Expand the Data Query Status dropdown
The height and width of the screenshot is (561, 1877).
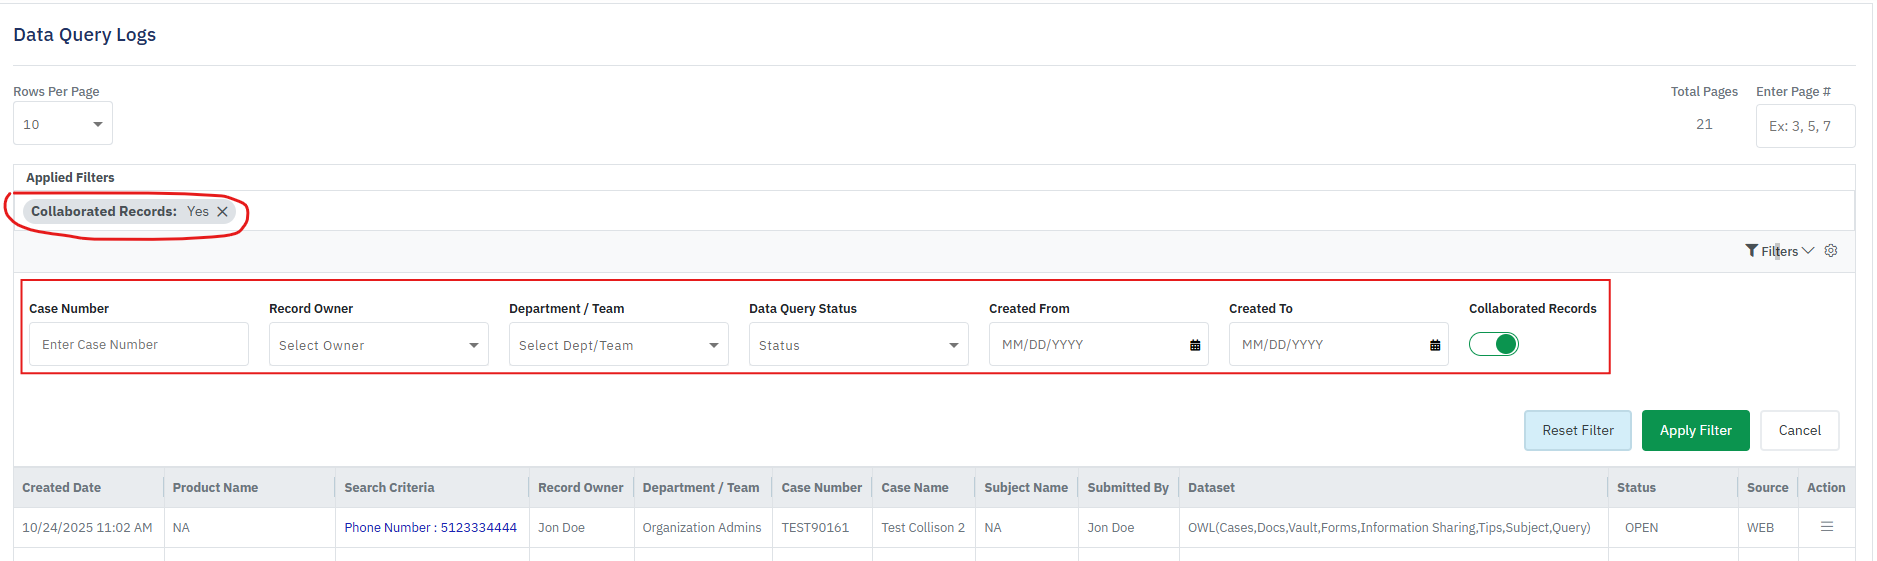click(x=858, y=345)
